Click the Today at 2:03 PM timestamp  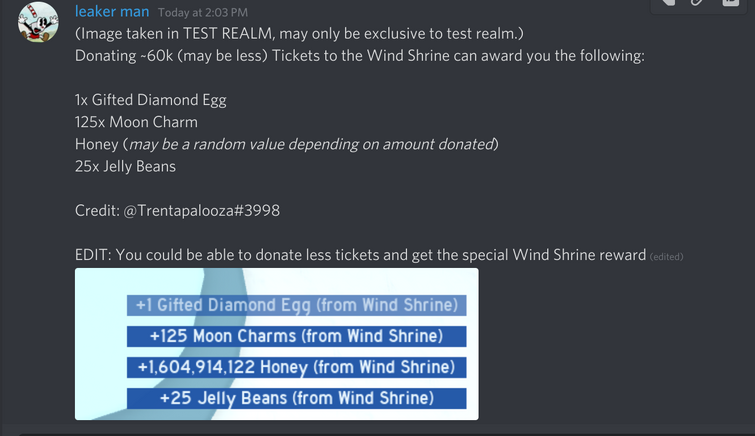pyautogui.click(x=205, y=13)
